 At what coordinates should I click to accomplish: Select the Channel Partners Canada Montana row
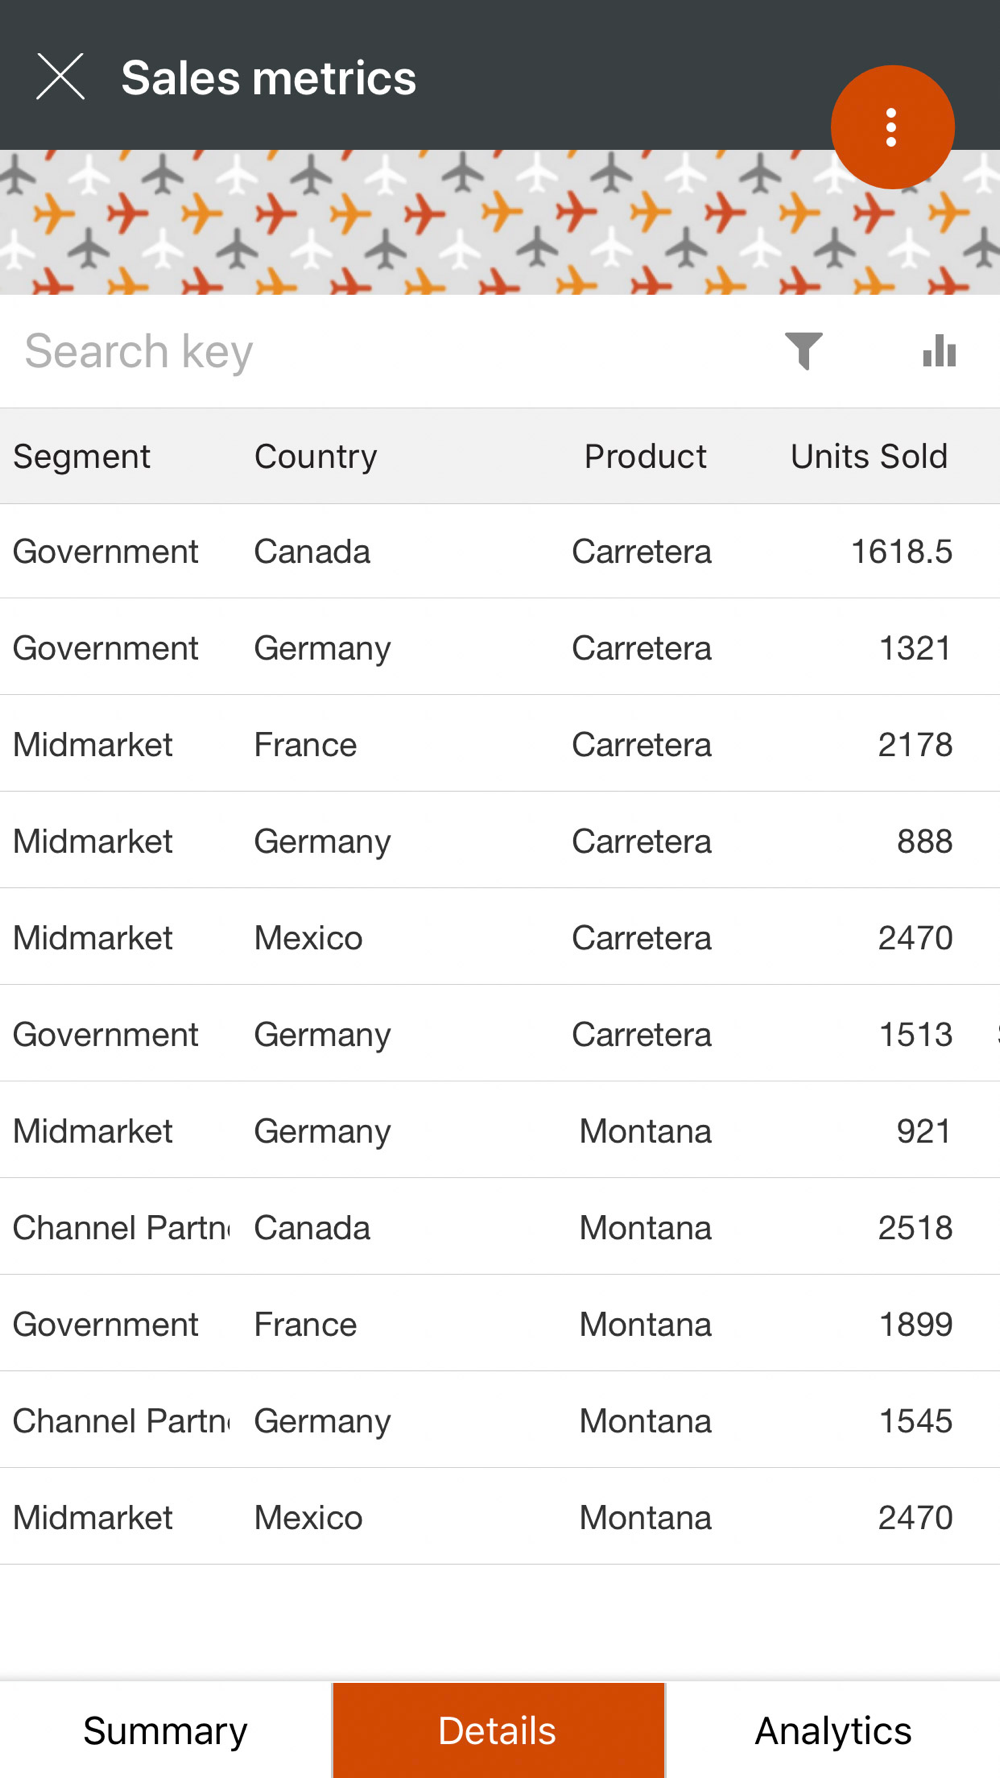pyautogui.click(x=500, y=1227)
